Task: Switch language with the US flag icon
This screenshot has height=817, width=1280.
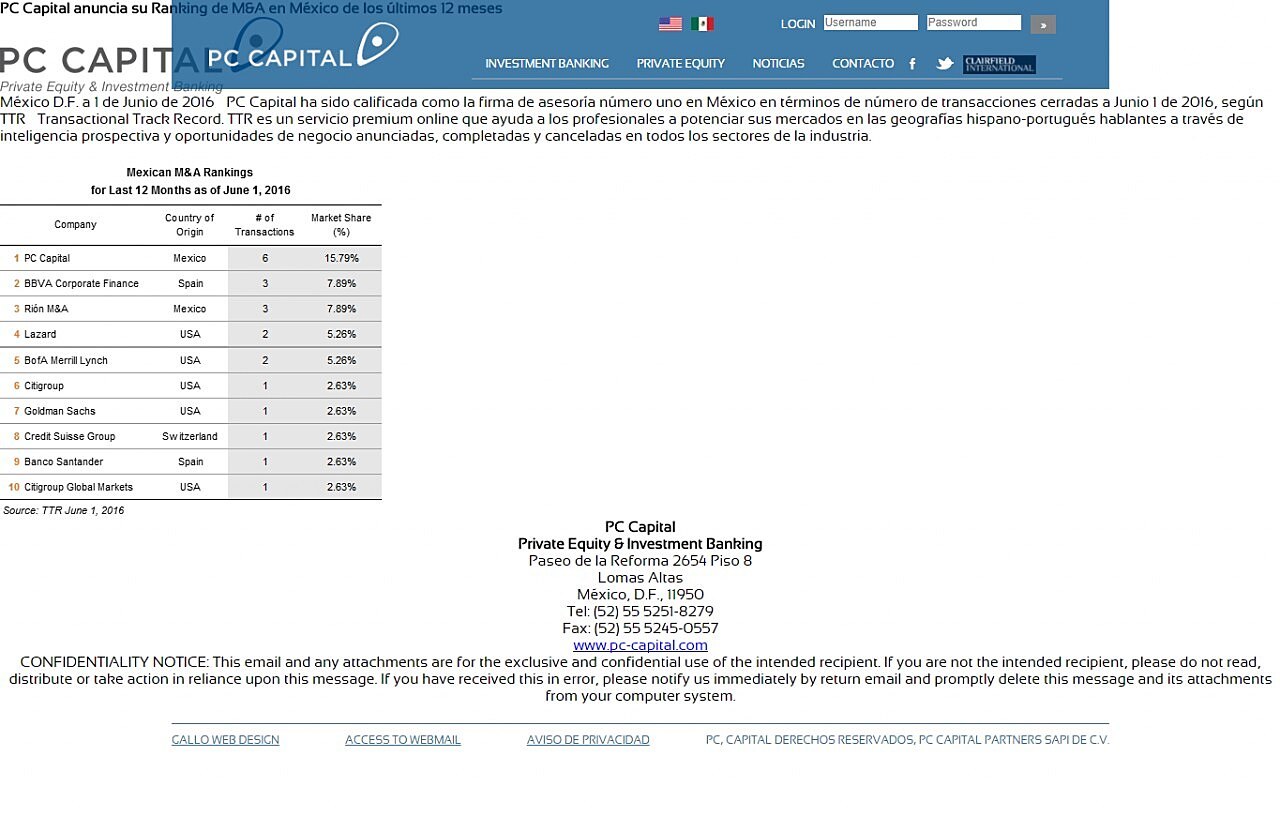Action: (x=670, y=24)
